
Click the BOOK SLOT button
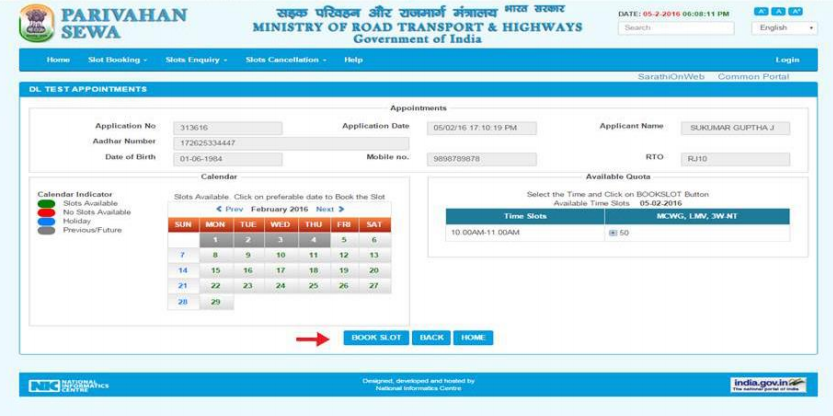tap(376, 338)
